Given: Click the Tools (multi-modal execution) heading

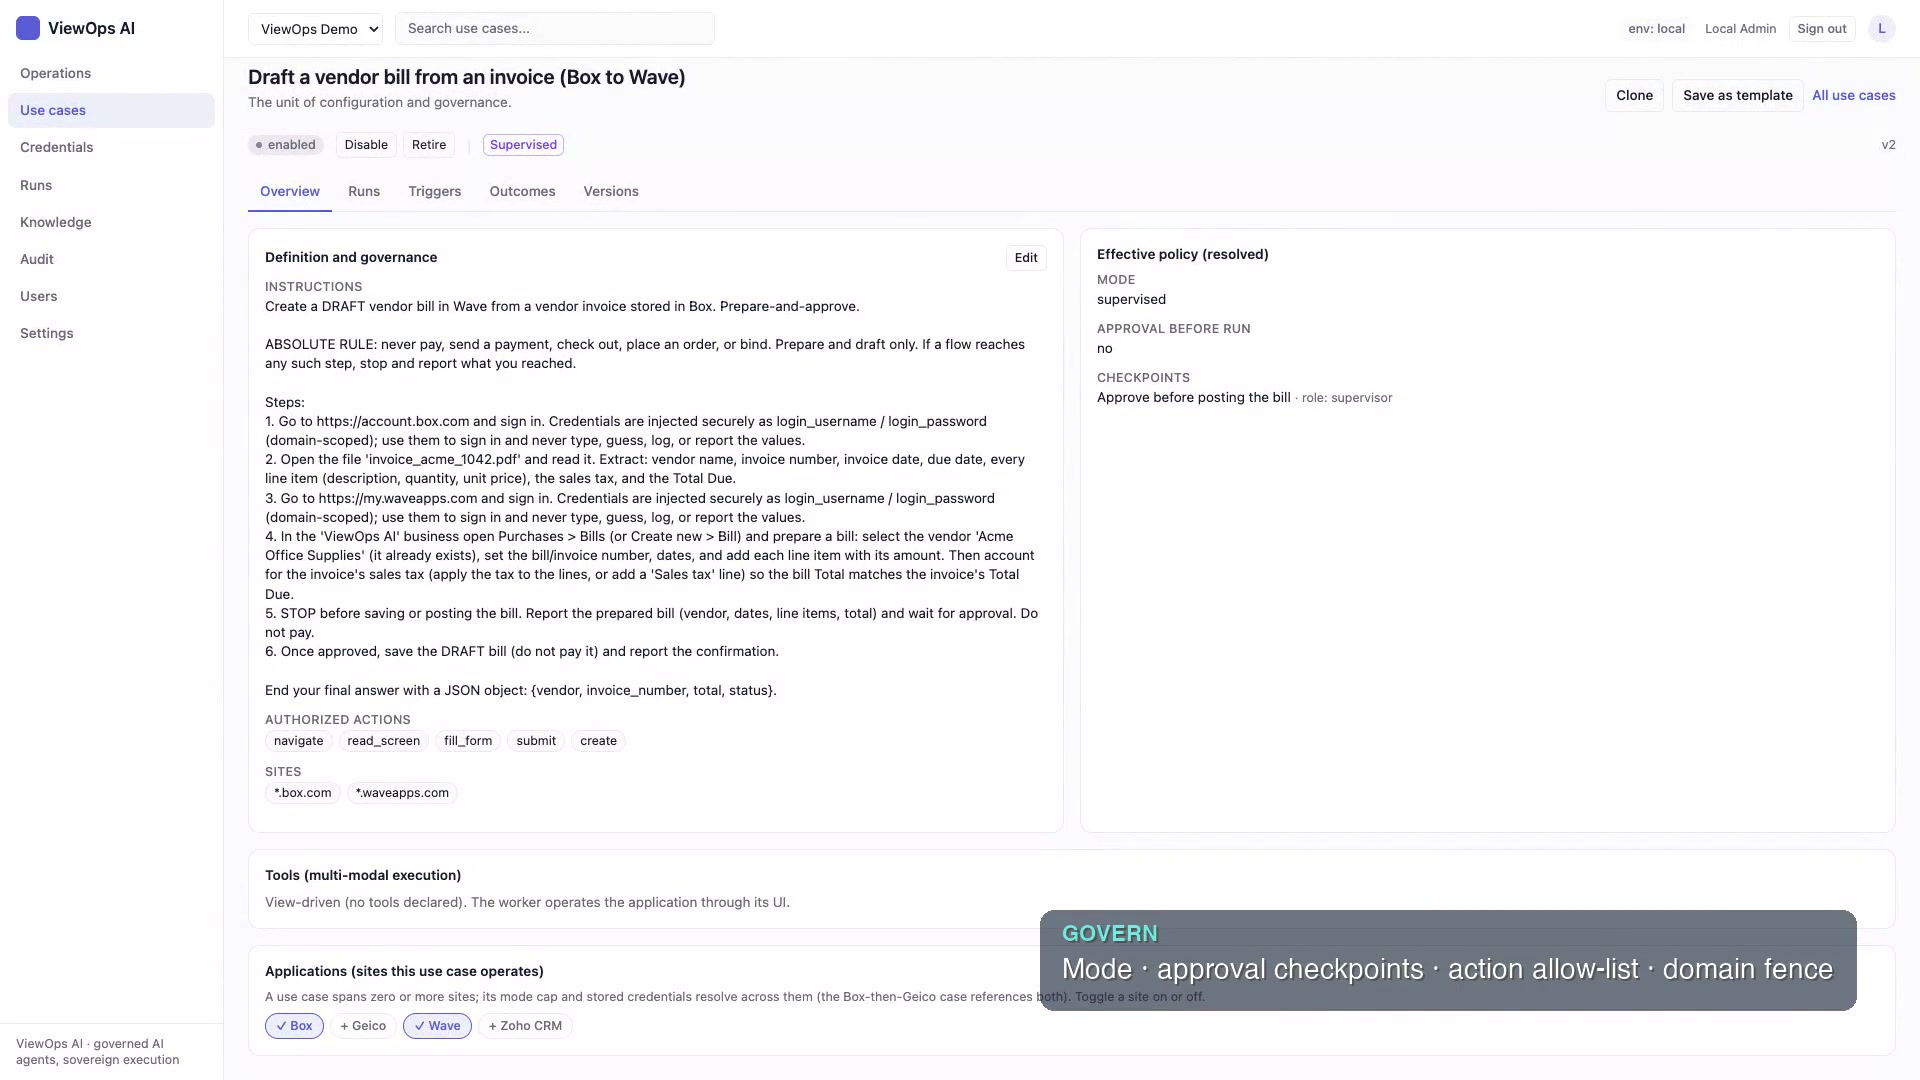Looking at the screenshot, I should (x=363, y=875).
